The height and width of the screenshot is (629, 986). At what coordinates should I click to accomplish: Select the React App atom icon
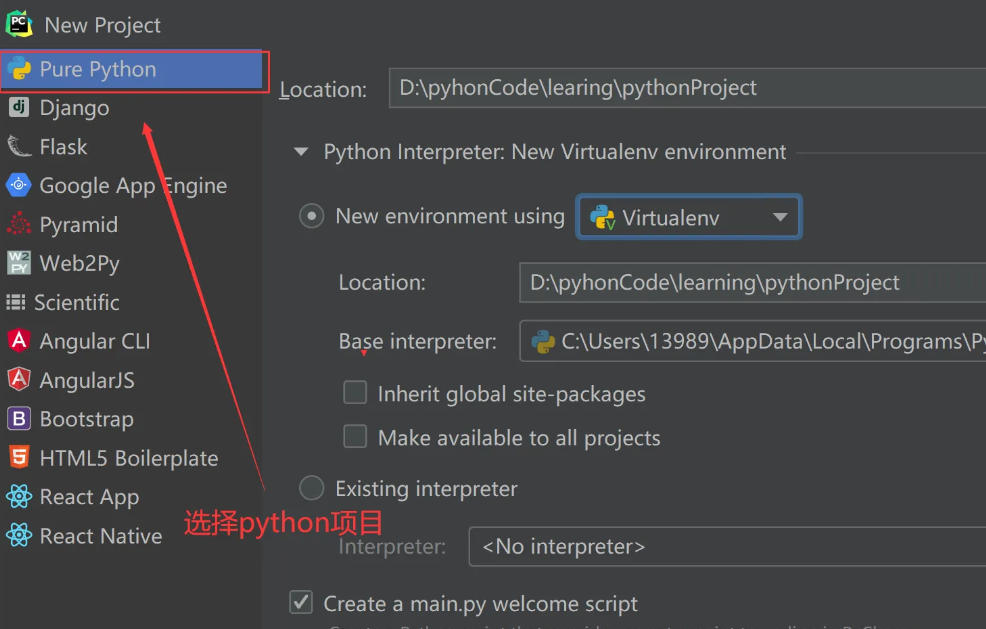(18, 496)
